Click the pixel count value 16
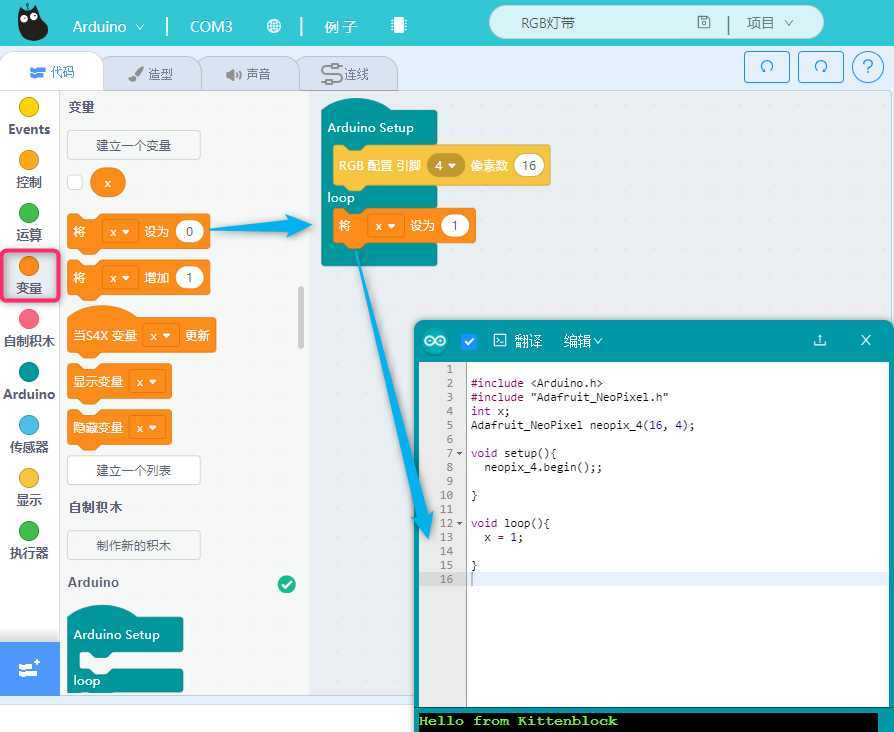Image resolution: width=894 pixels, height=732 pixels. click(x=529, y=165)
